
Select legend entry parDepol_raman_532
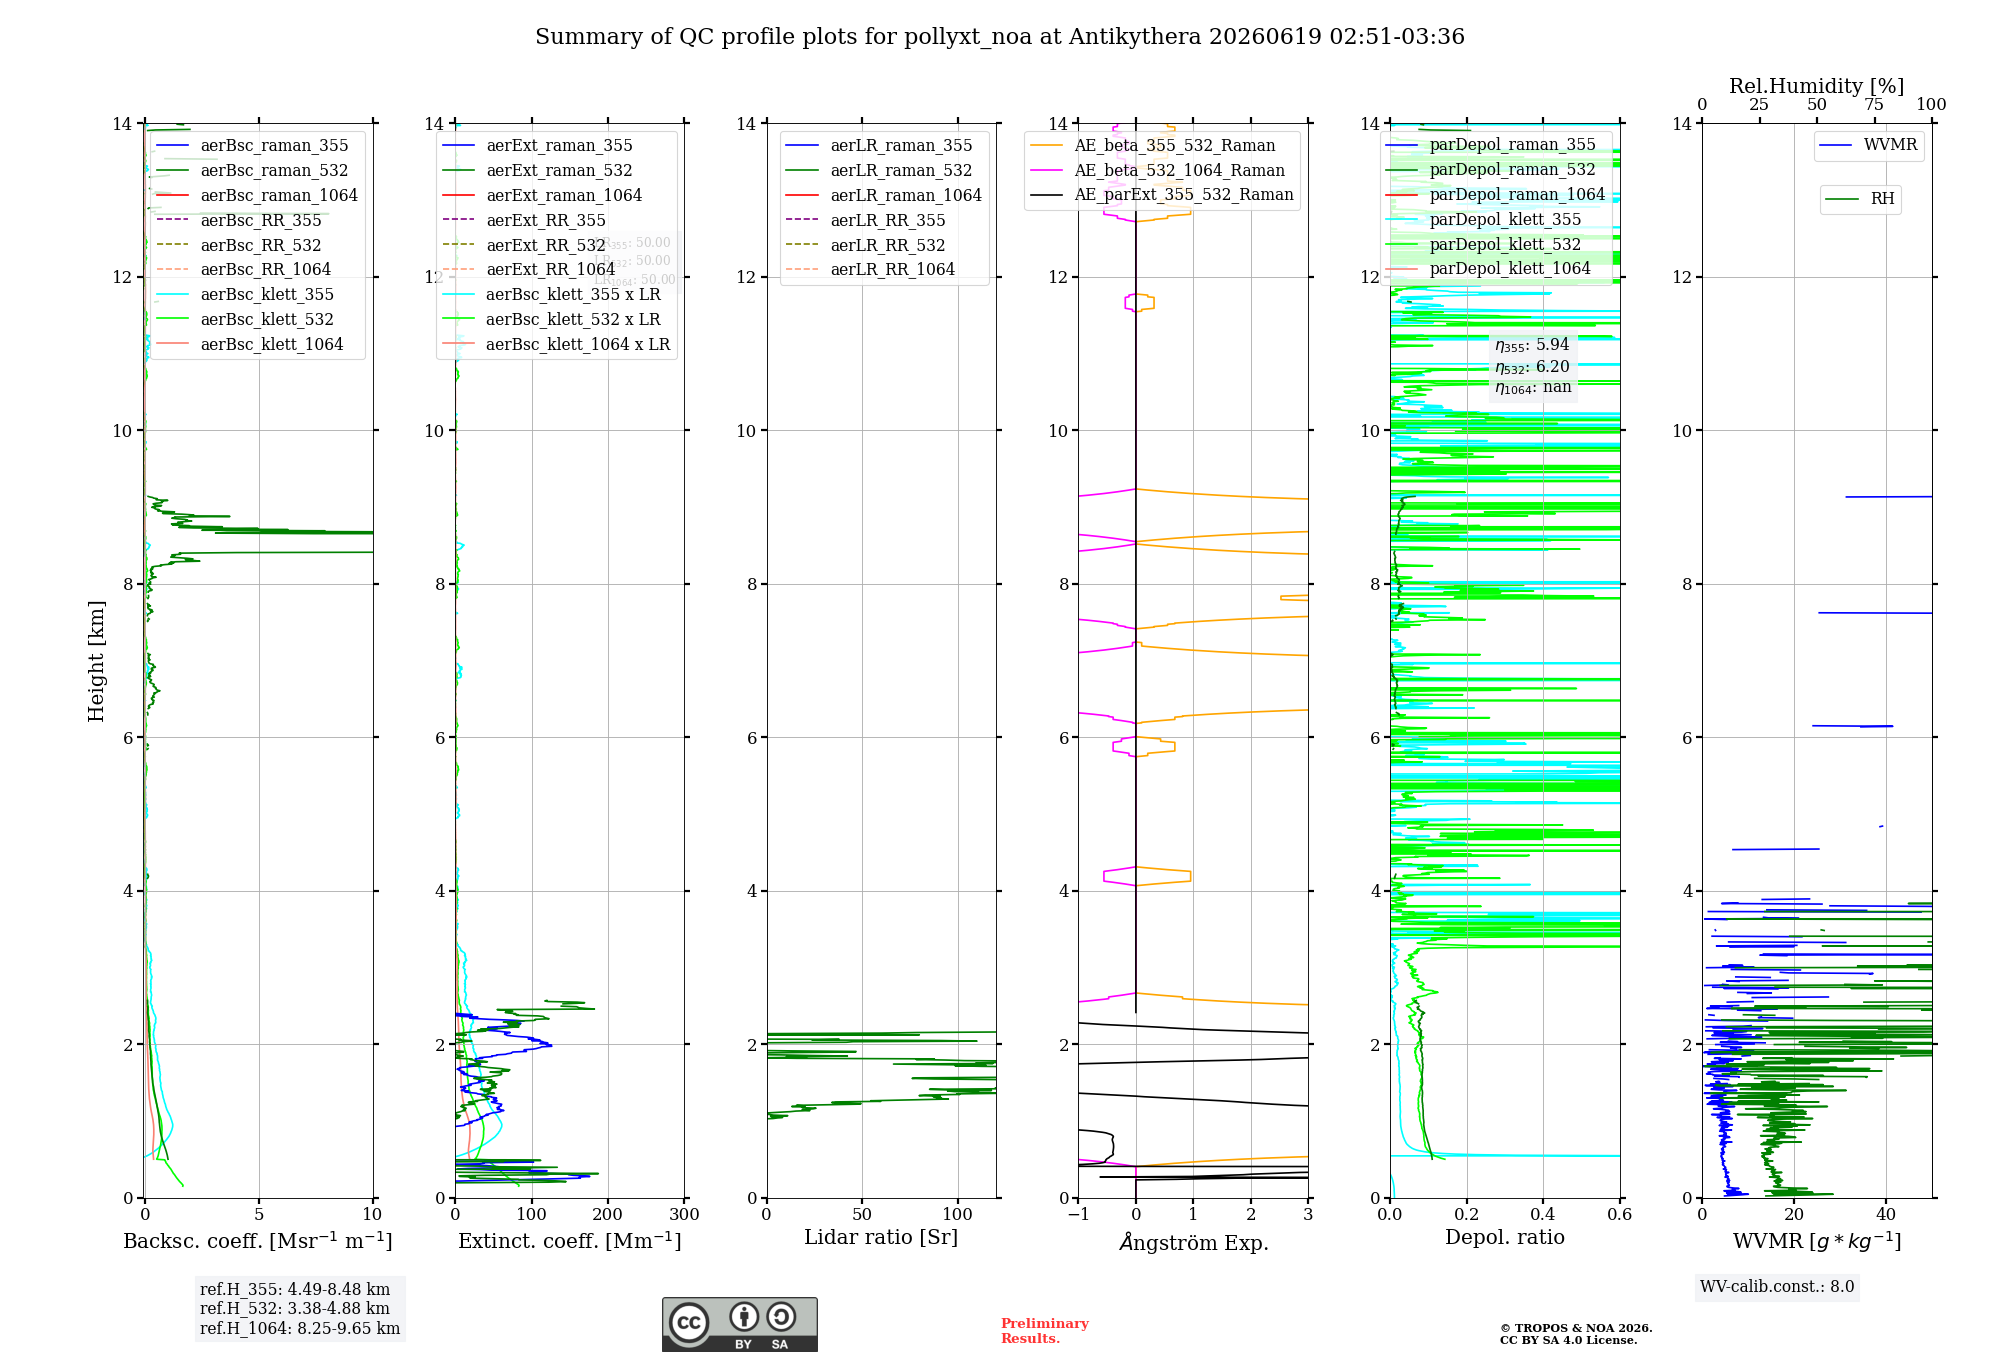click(1491, 170)
